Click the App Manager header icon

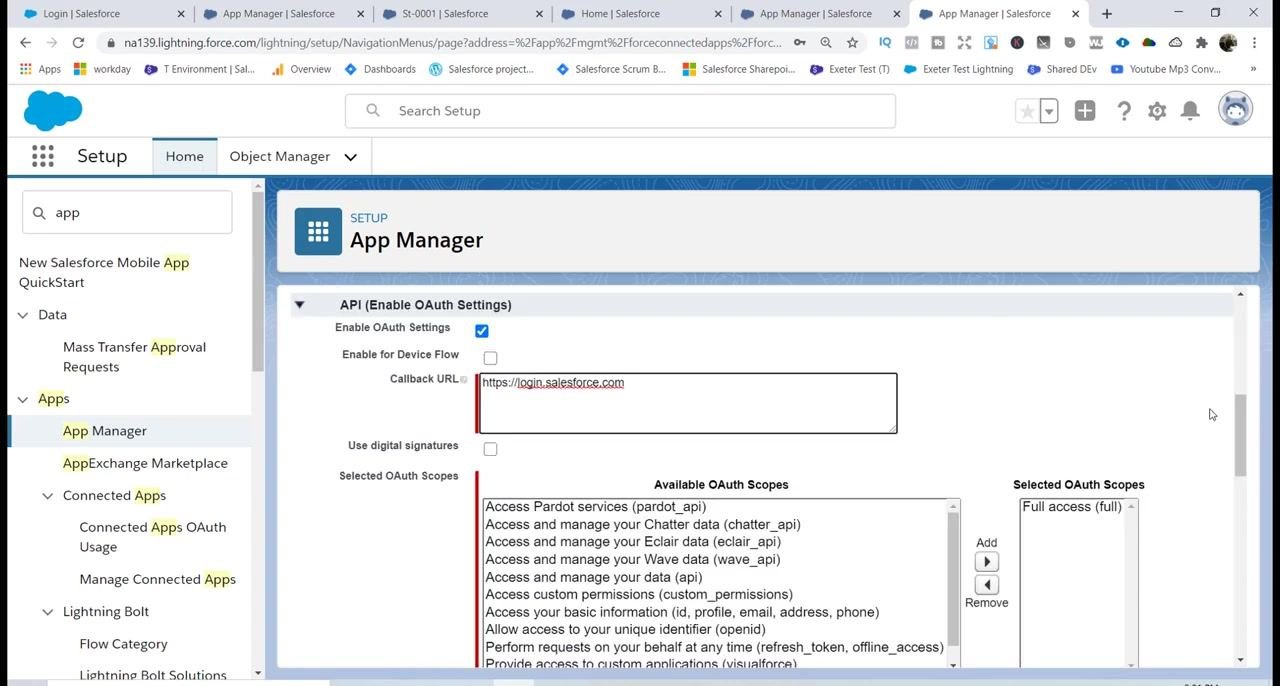click(x=318, y=232)
